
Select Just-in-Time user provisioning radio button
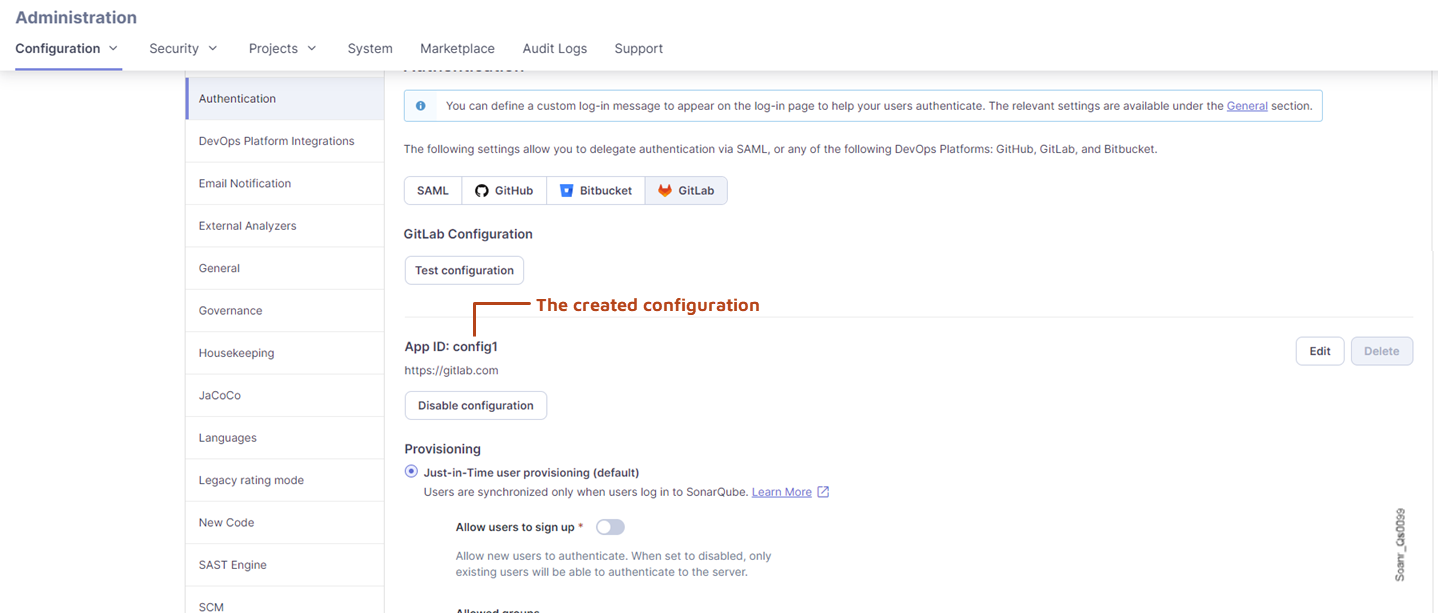(411, 471)
